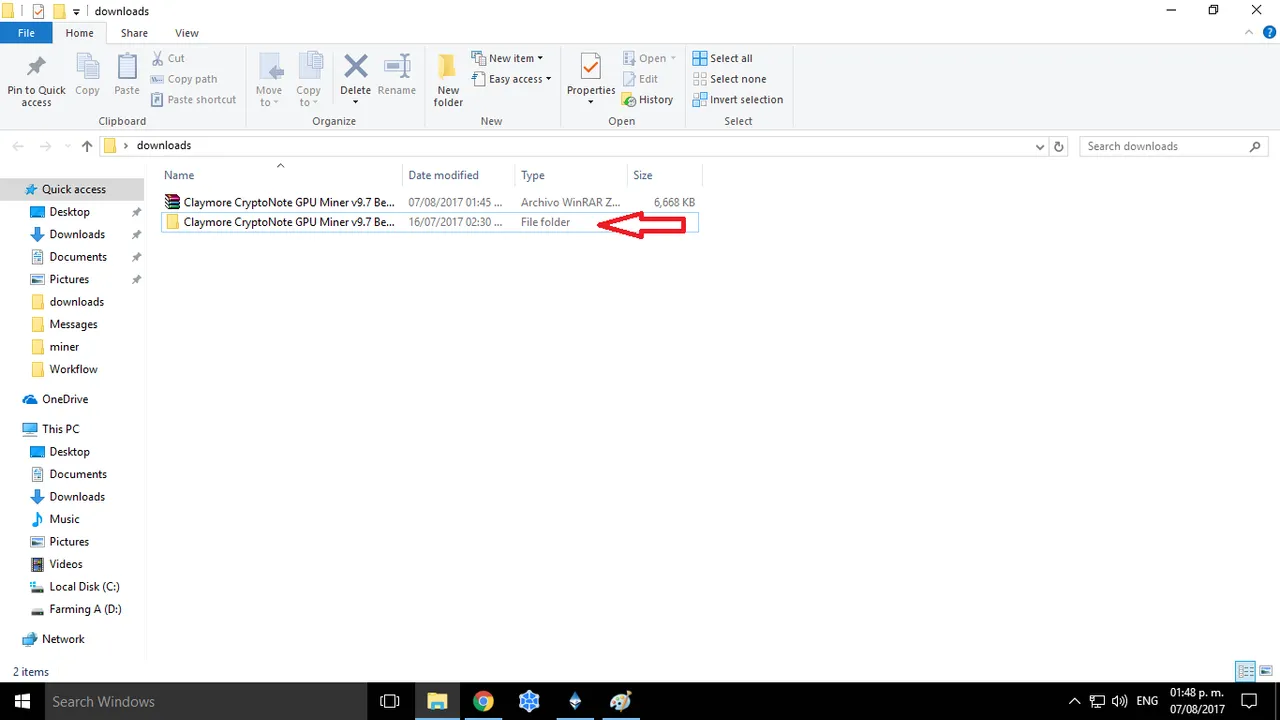1280x720 pixels.
Task: Switch to the Share ribbon tab
Action: pyautogui.click(x=134, y=33)
